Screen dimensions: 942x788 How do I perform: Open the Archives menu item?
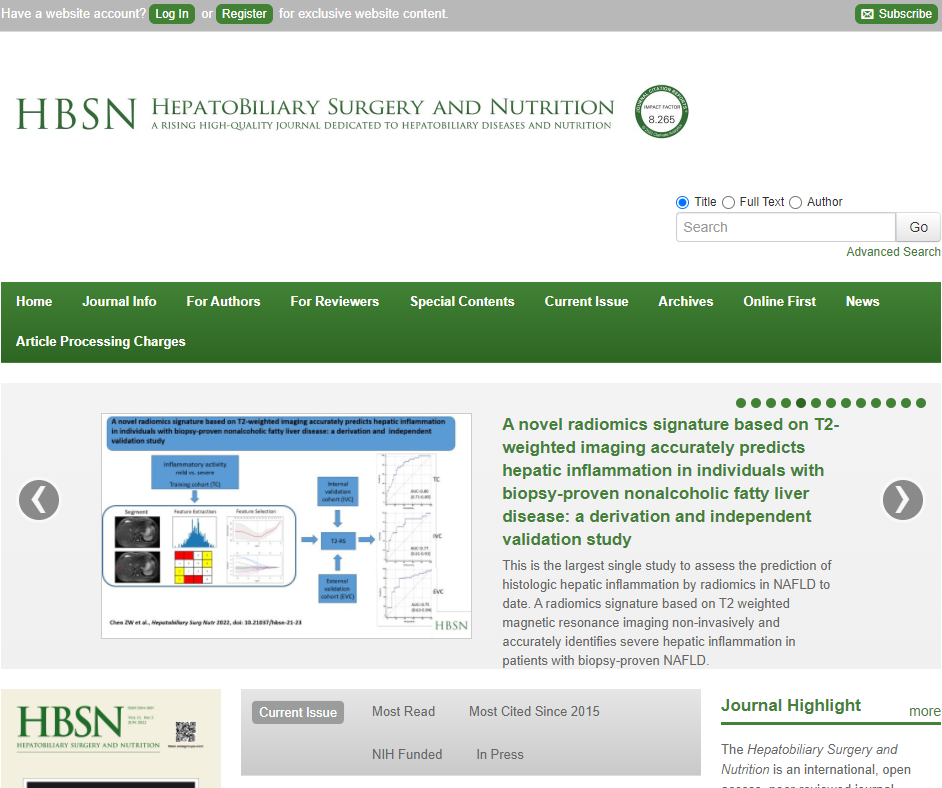pyautogui.click(x=685, y=302)
